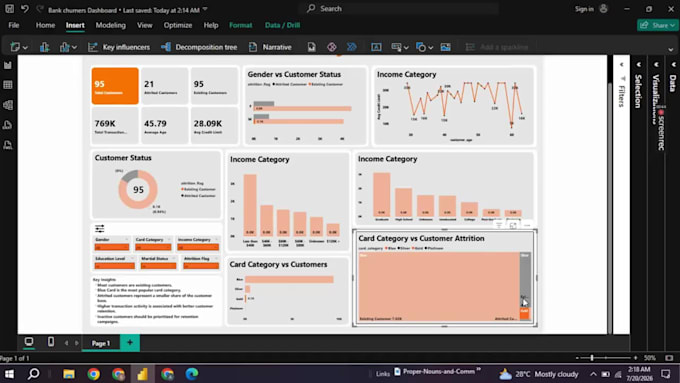Open Model view in left sidebar
680x383 pixels.
(8, 105)
